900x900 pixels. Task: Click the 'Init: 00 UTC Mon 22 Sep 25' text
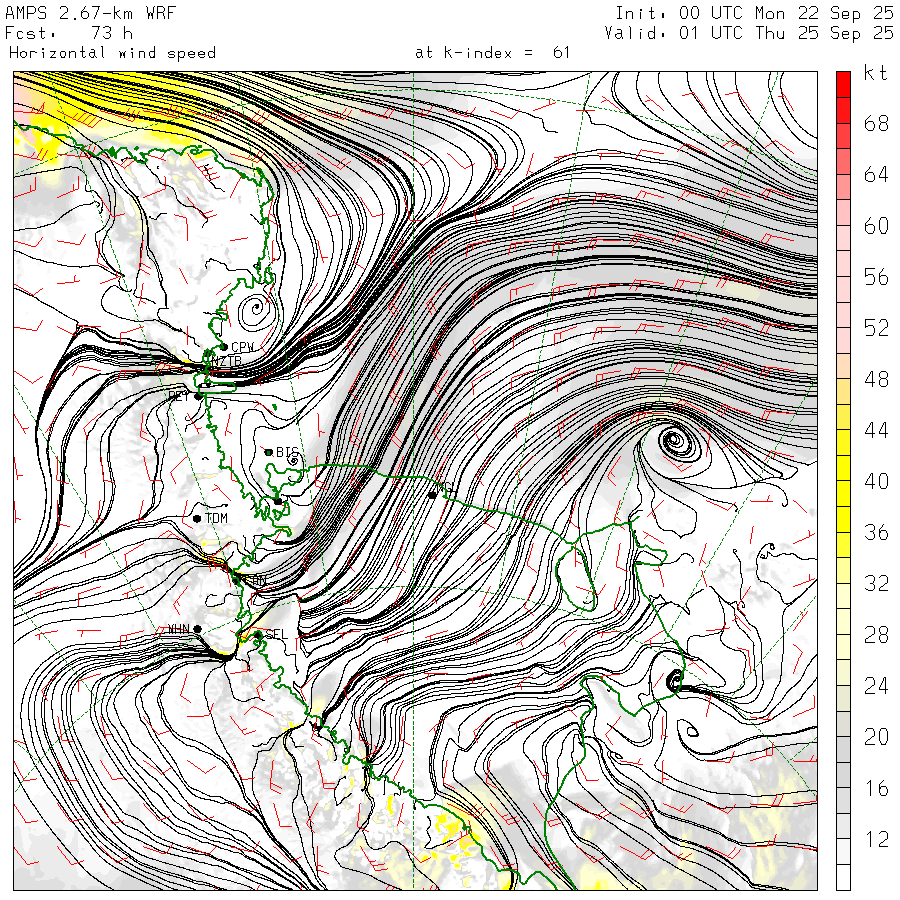[x=754, y=13]
